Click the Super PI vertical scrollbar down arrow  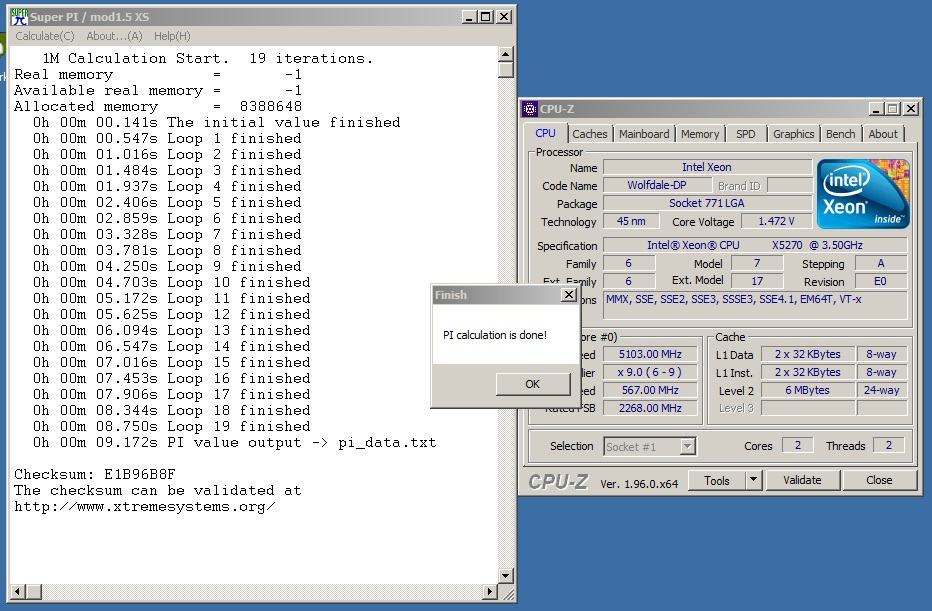click(506, 575)
